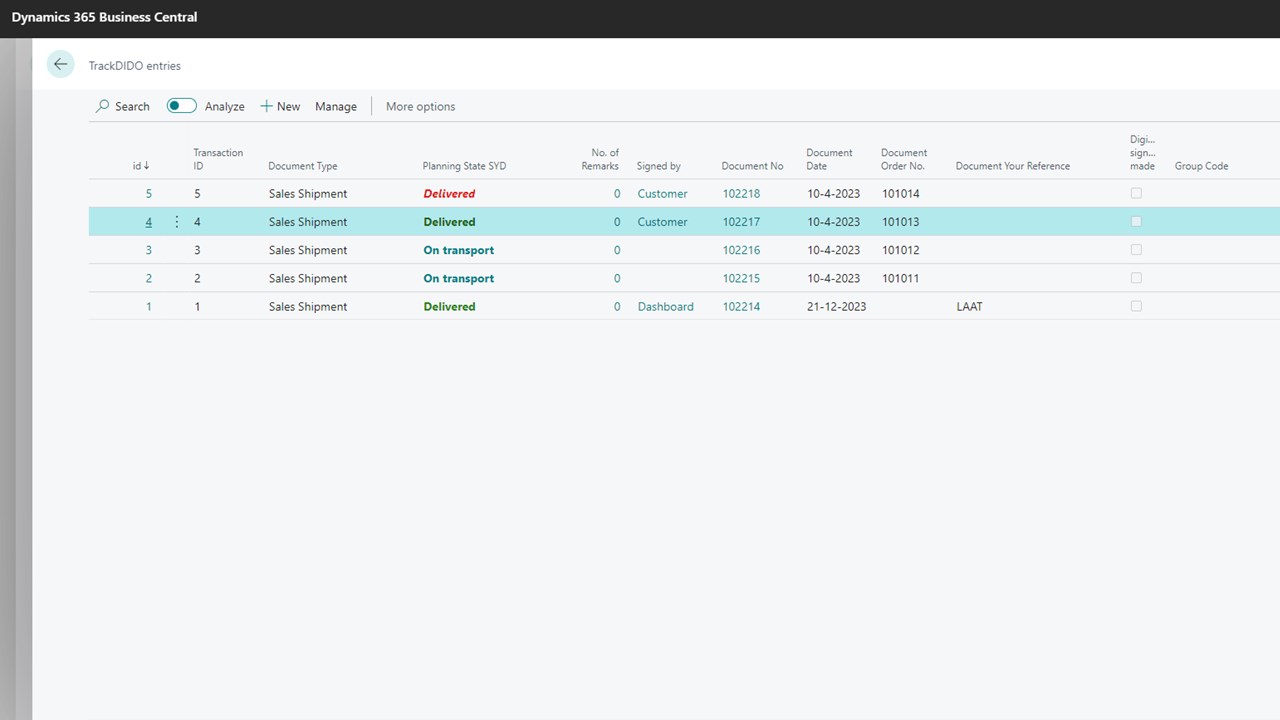Screen dimensions: 1280x720
Task: Check digital signature box for document 102214
Action: (1136, 306)
